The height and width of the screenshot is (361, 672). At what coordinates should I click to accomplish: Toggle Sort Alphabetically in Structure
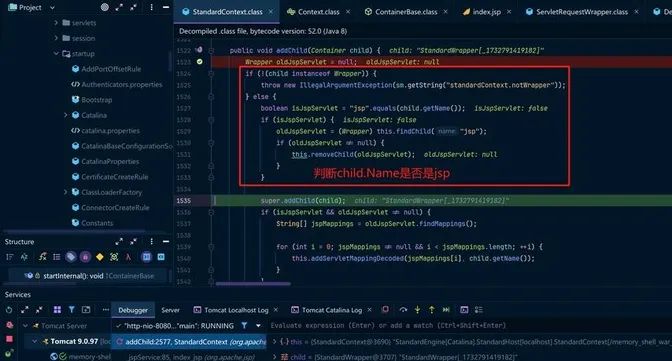tap(24, 257)
